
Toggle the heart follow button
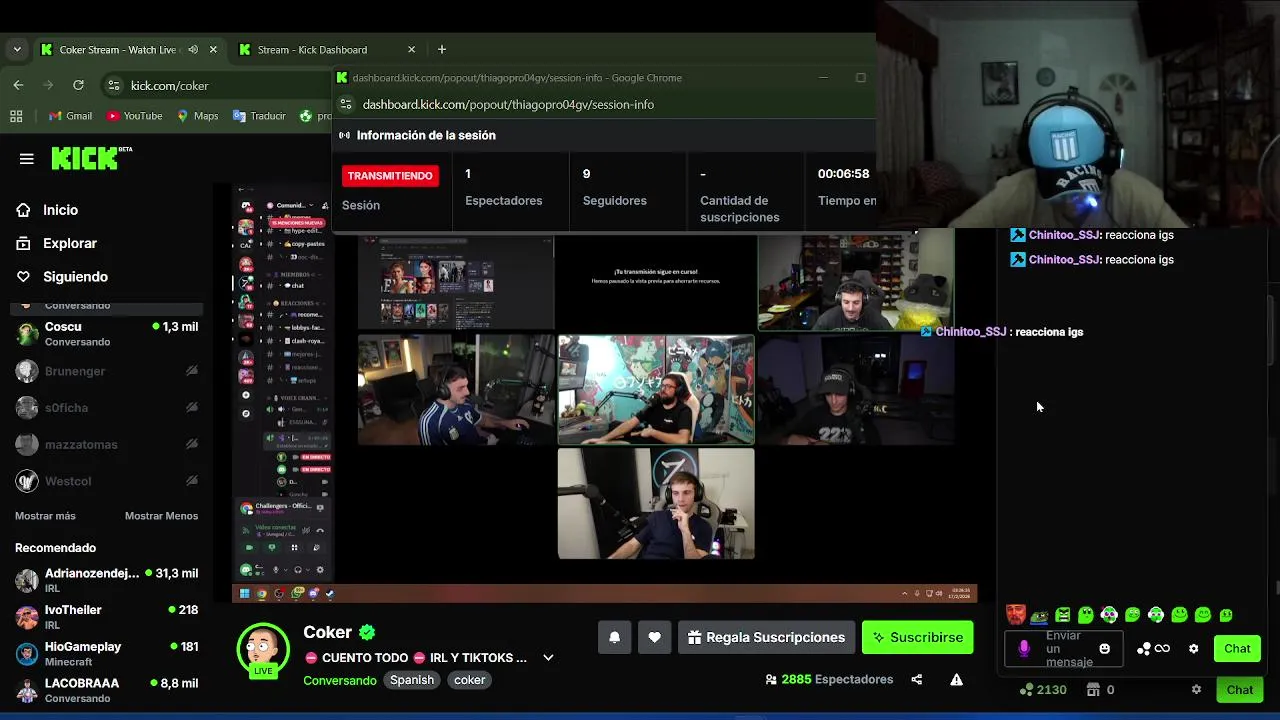point(655,637)
